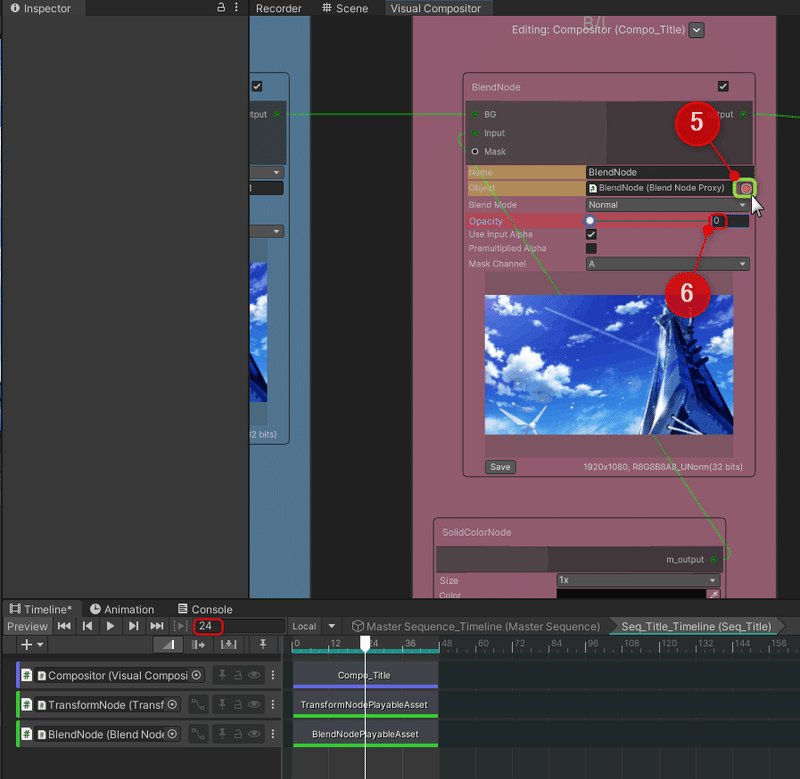The image size is (800, 779).
Task: Toggle the marker pin on the Compositor track
Action: tap(222, 675)
